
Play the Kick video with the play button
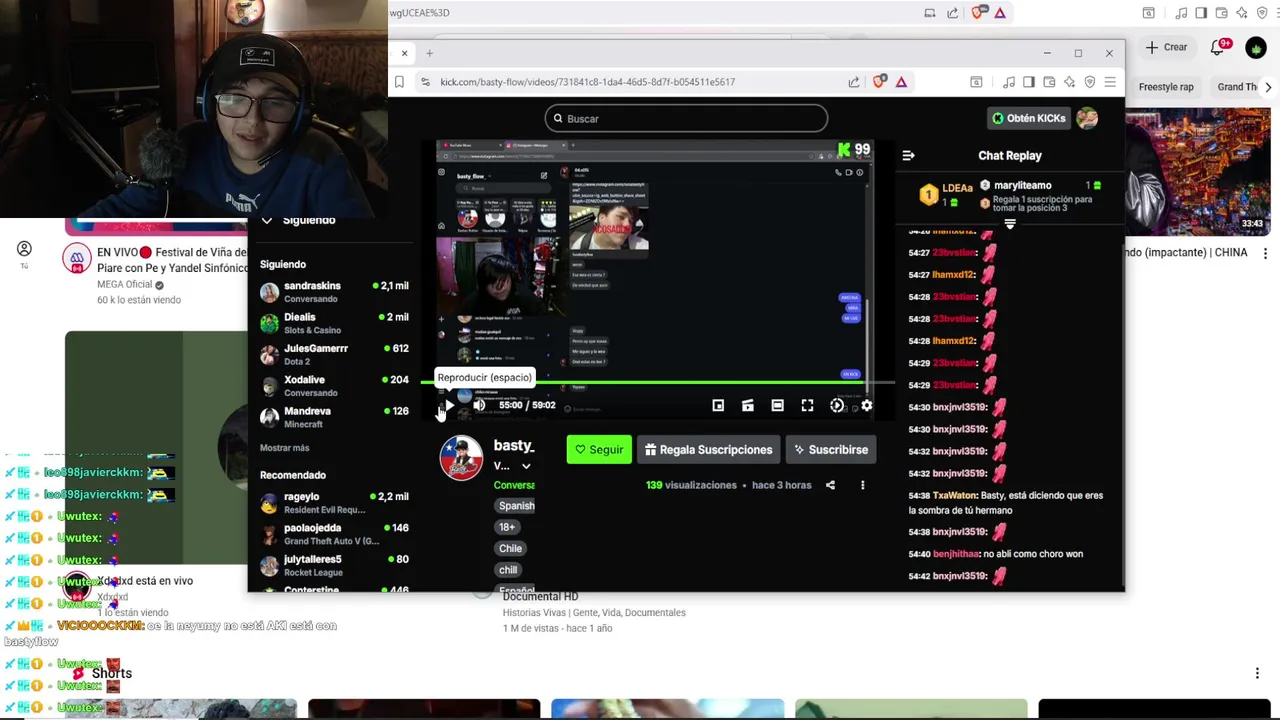(x=449, y=405)
